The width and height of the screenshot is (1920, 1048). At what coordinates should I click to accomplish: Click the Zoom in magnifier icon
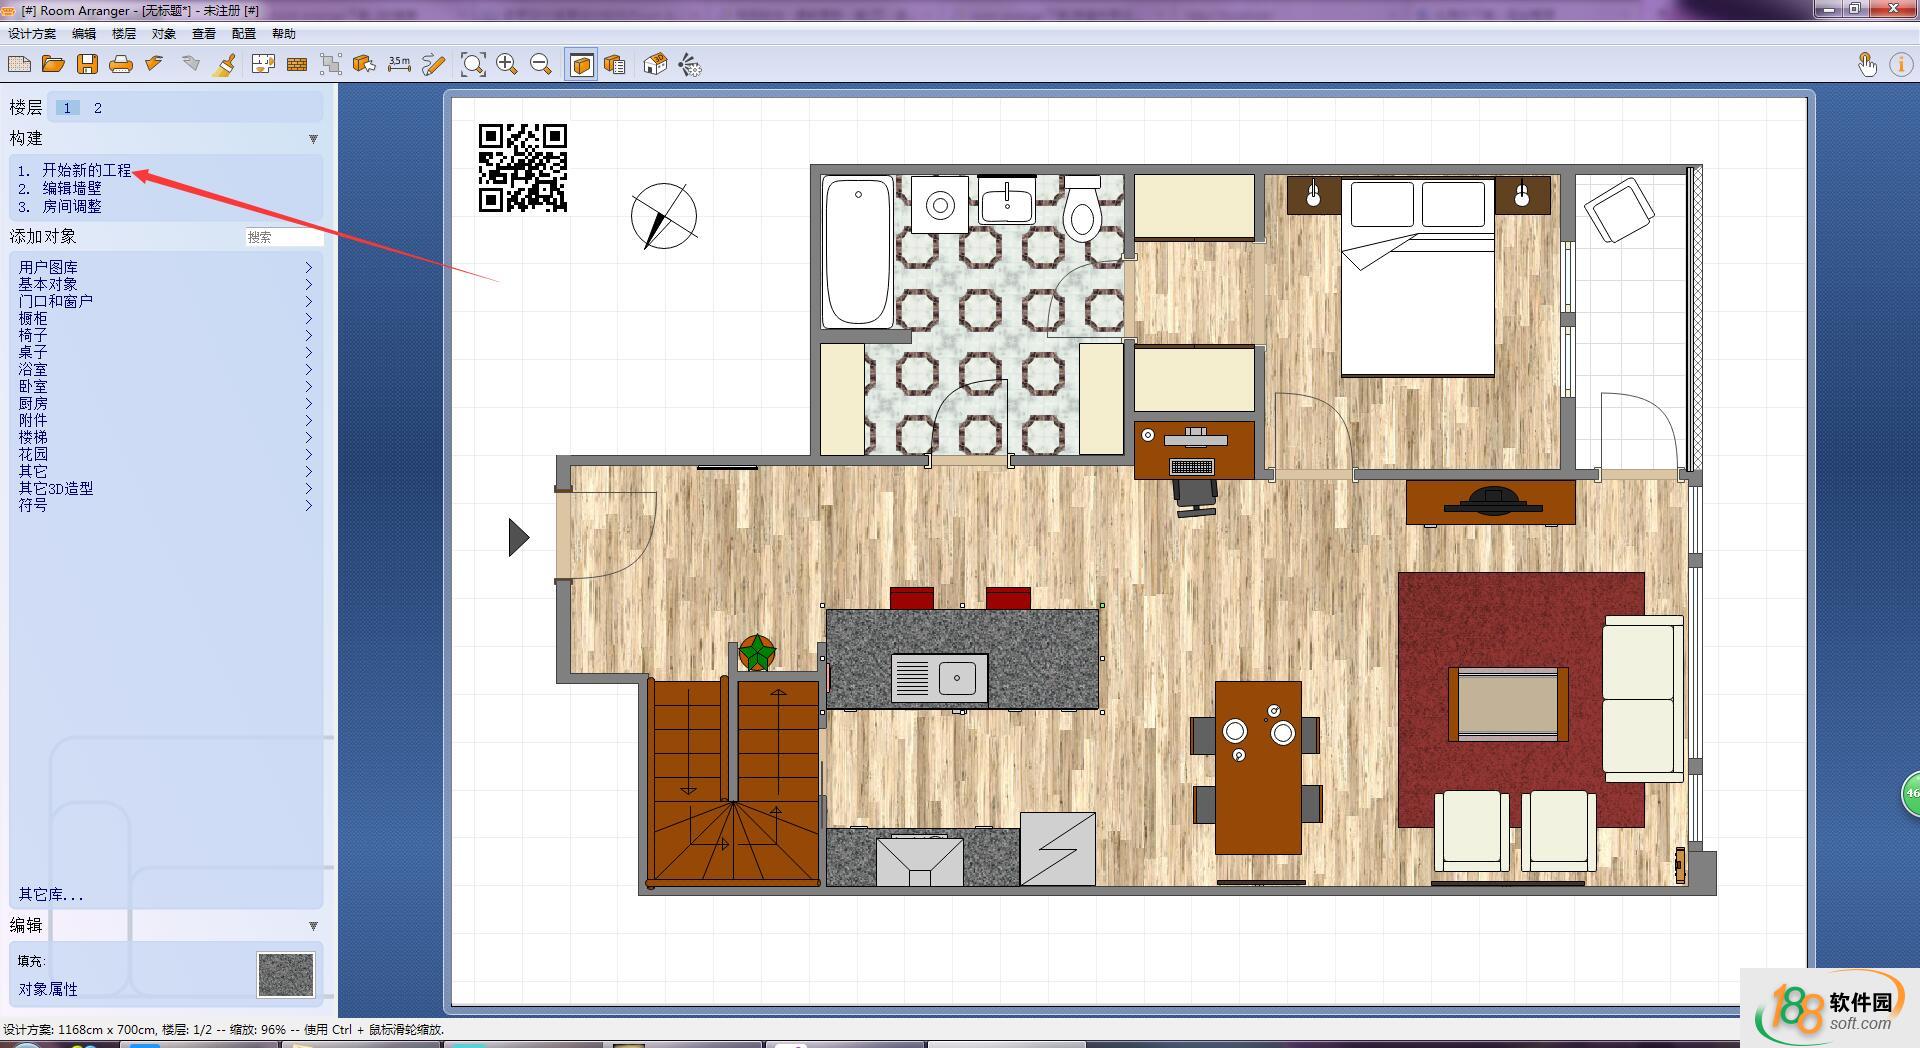coord(507,65)
